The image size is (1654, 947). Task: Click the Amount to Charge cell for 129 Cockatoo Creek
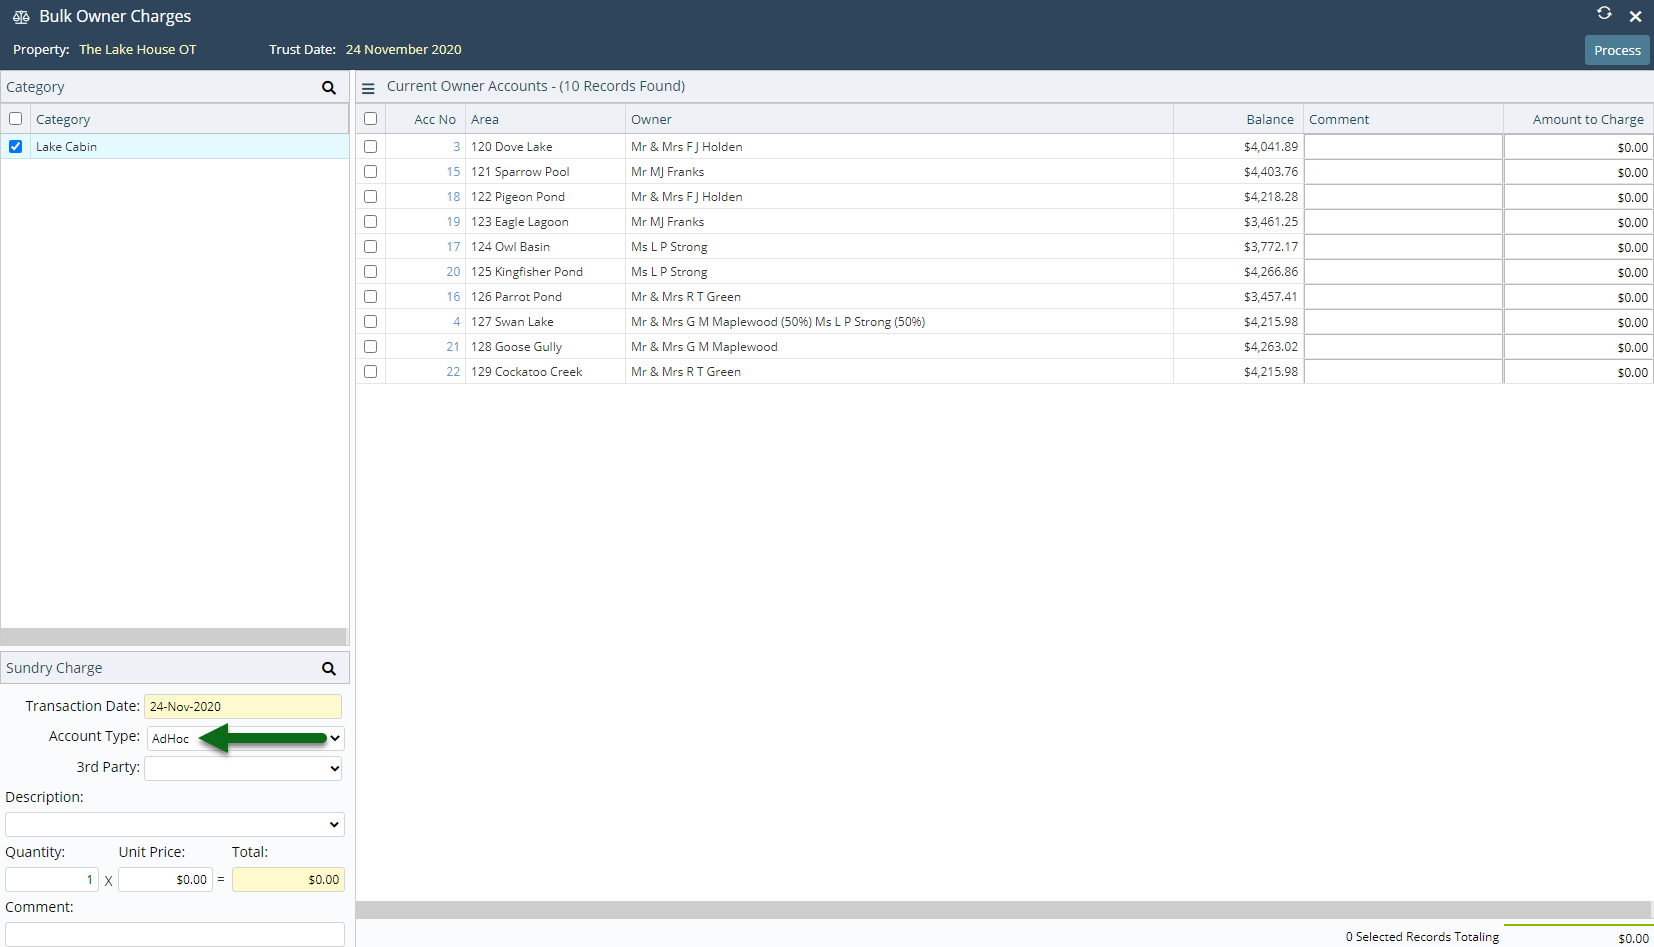pos(1578,371)
